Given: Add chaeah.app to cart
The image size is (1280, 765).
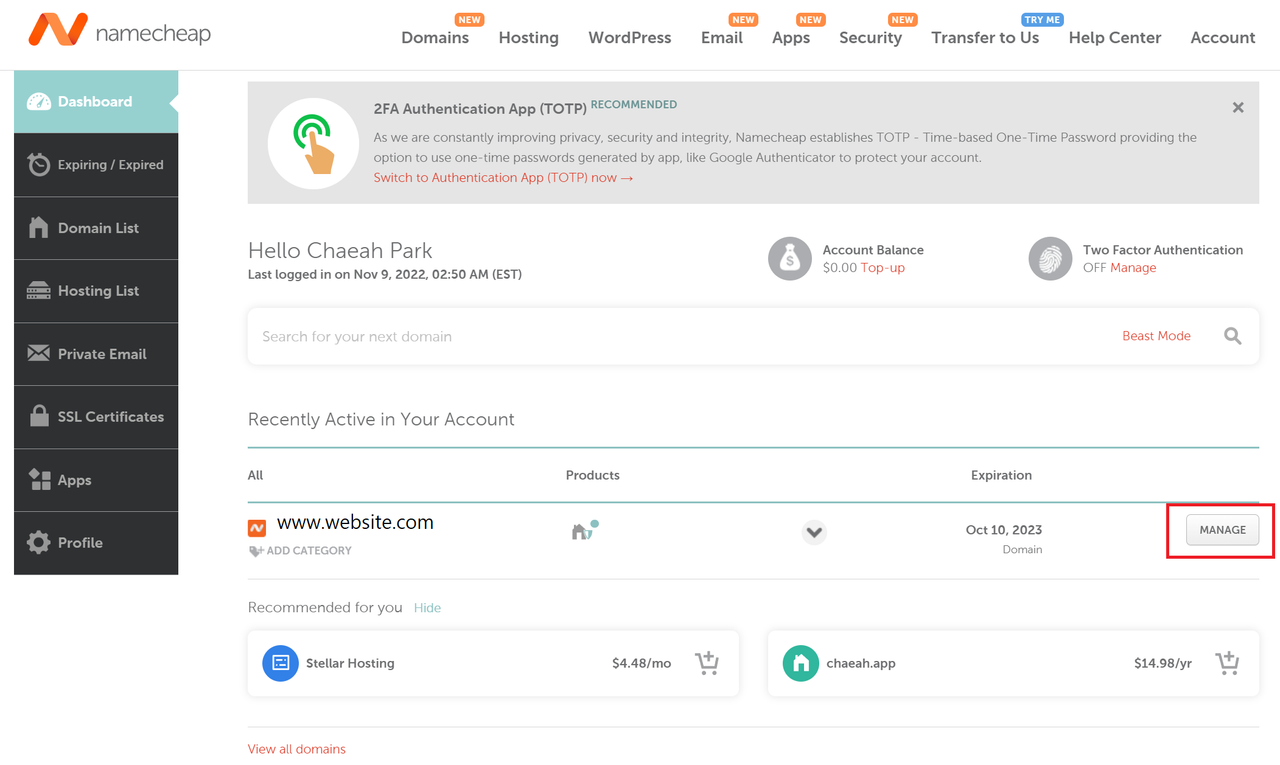Looking at the screenshot, I should click(1227, 662).
